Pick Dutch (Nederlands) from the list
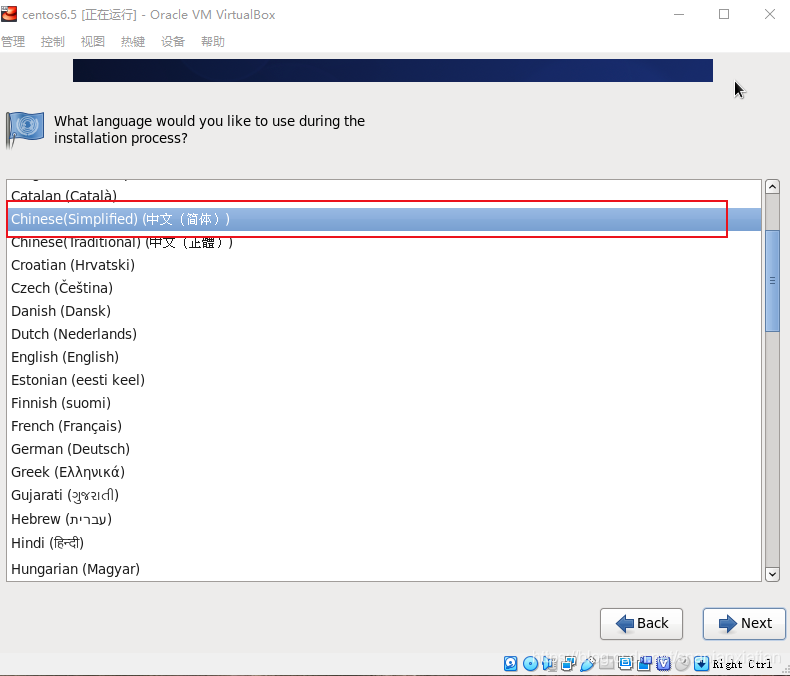790x676 pixels. click(384, 334)
